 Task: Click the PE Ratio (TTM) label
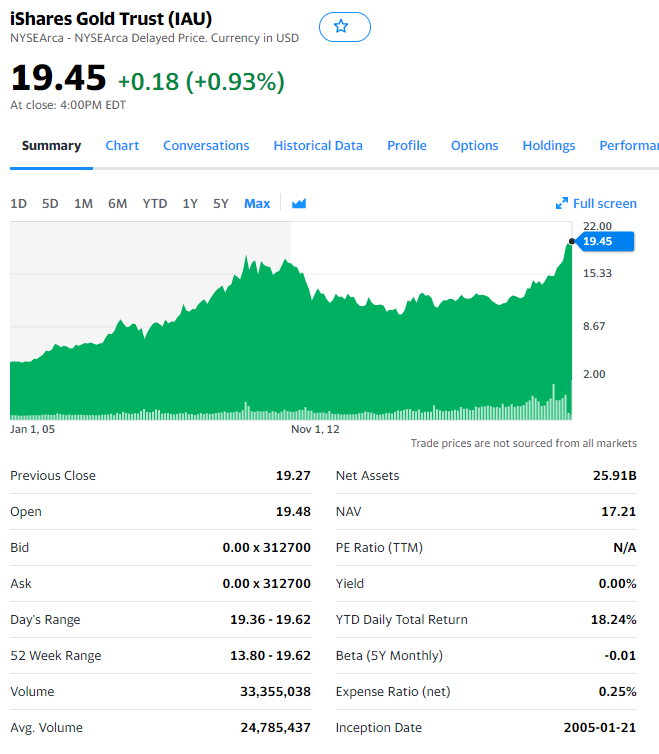pos(379,548)
